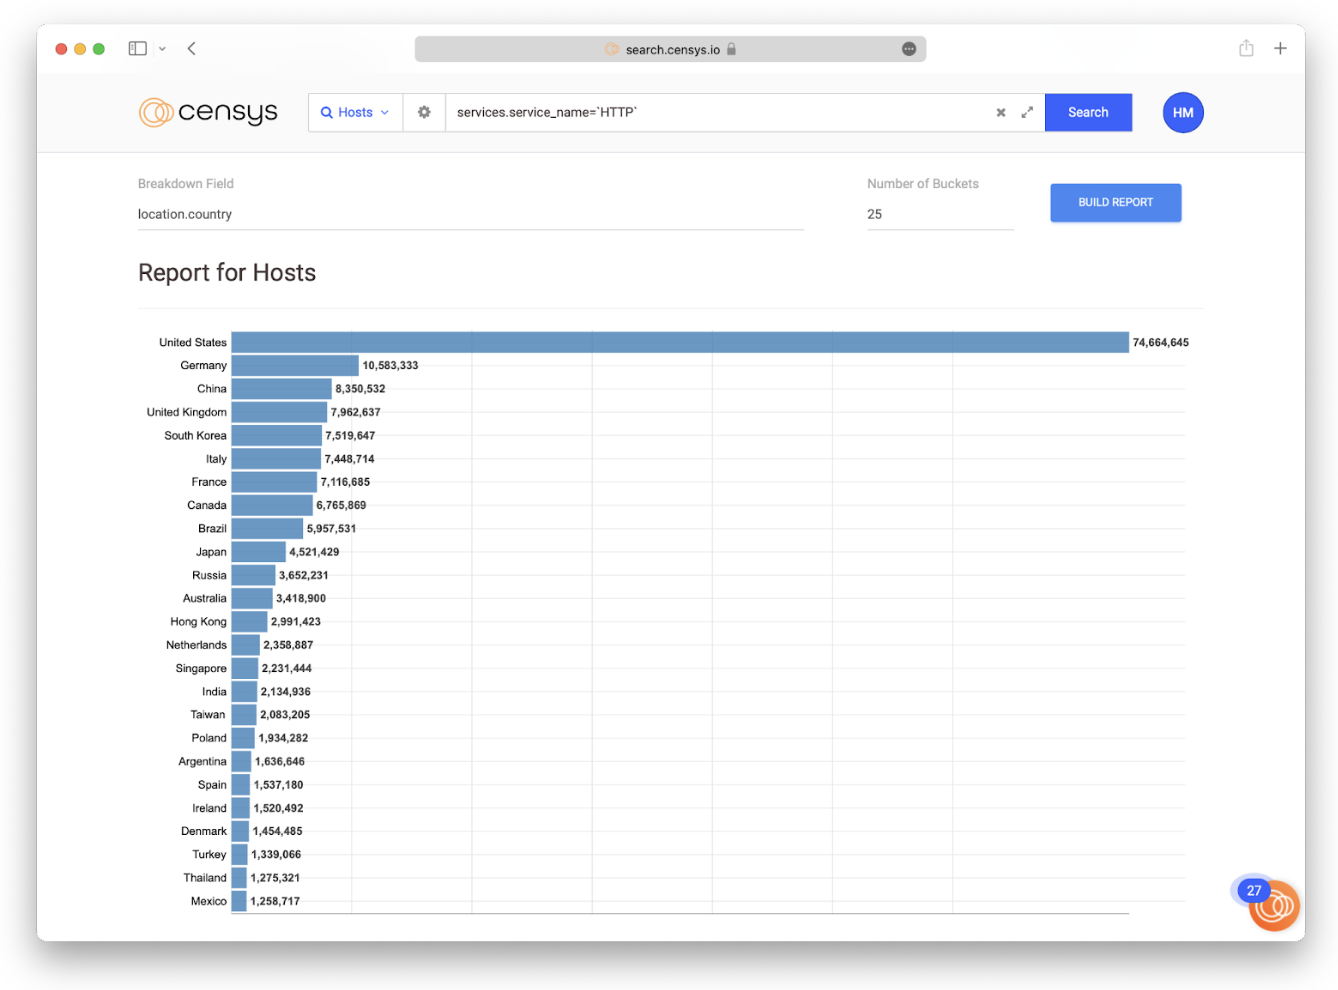This screenshot has width=1338, height=990.
Task: Open the Hosts search type dropdown
Action: [355, 113]
